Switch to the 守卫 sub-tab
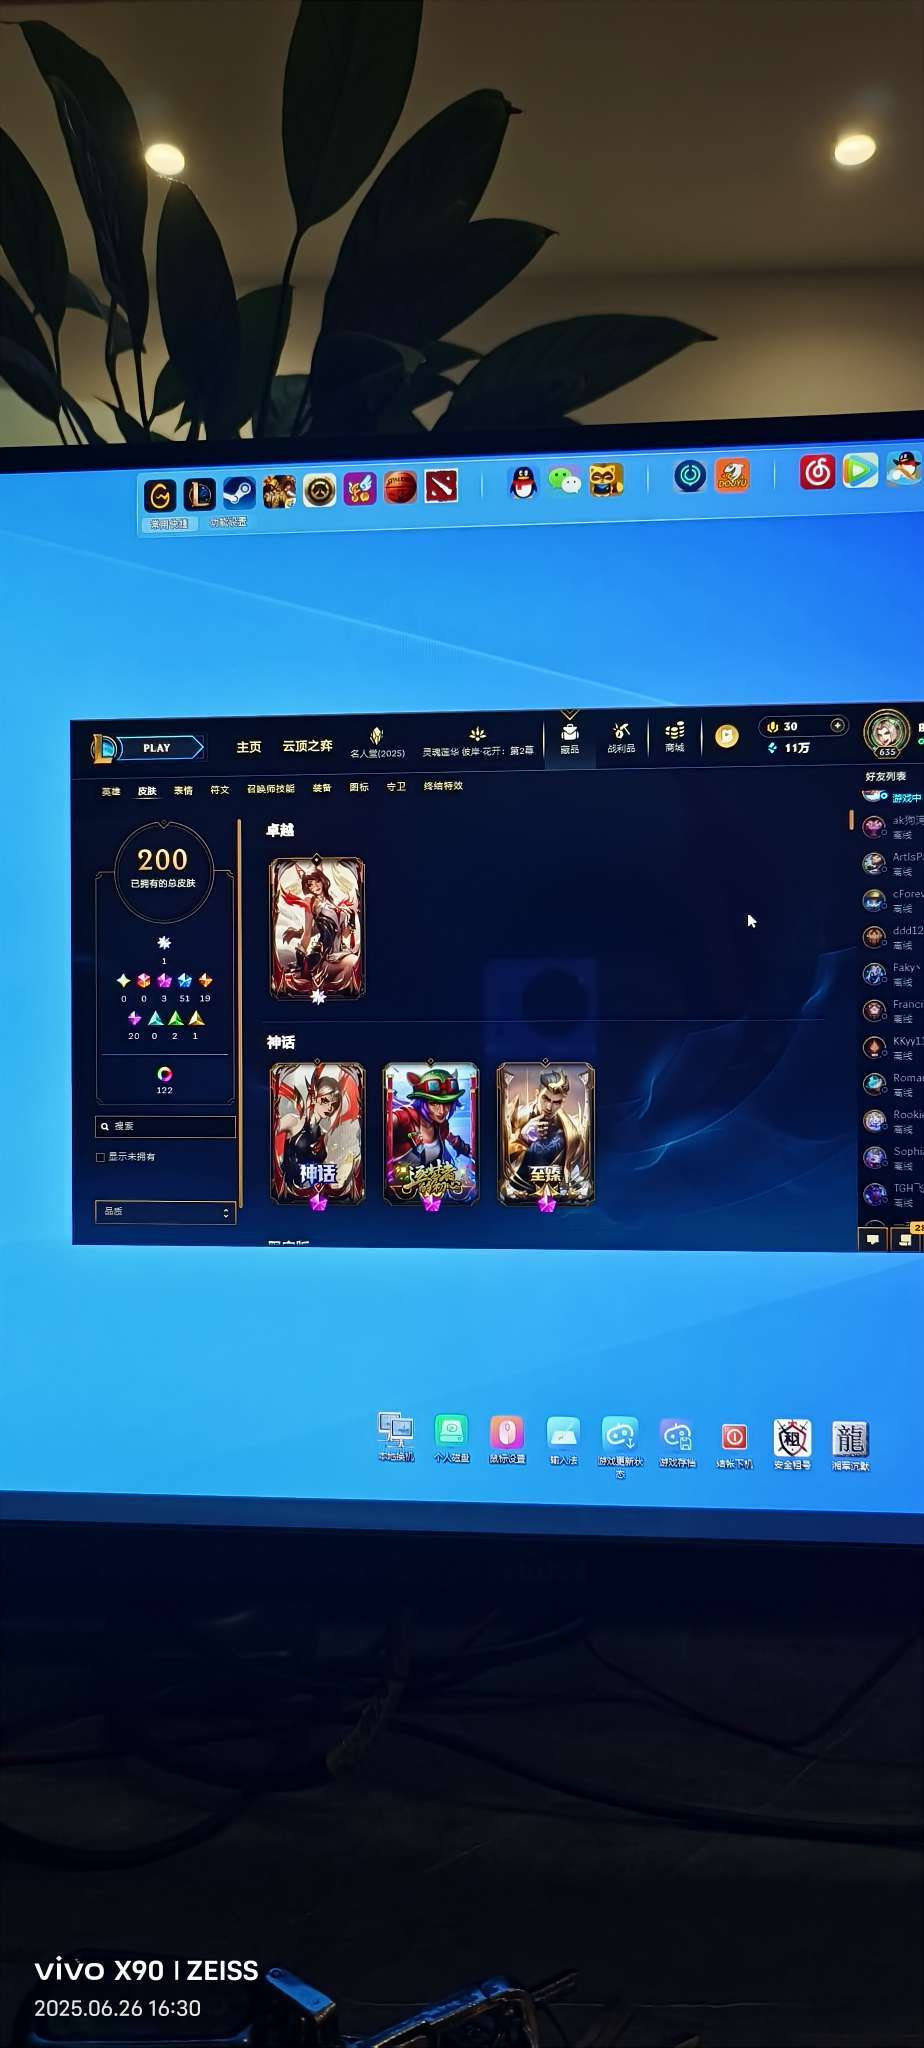The width and height of the screenshot is (924, 2048). [396, 786]
